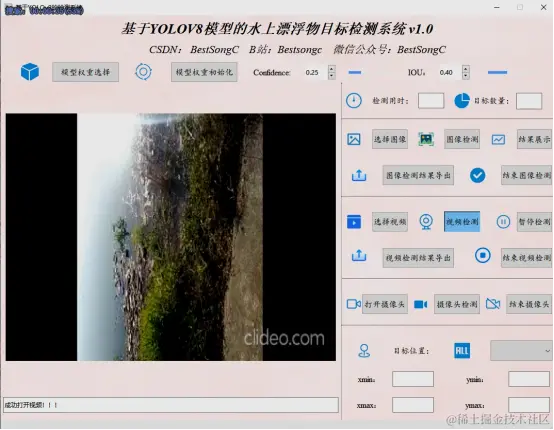Click the chart icon beside 结果展示
This screenshot has height=430, width=554.
click(x=498, y=140)
